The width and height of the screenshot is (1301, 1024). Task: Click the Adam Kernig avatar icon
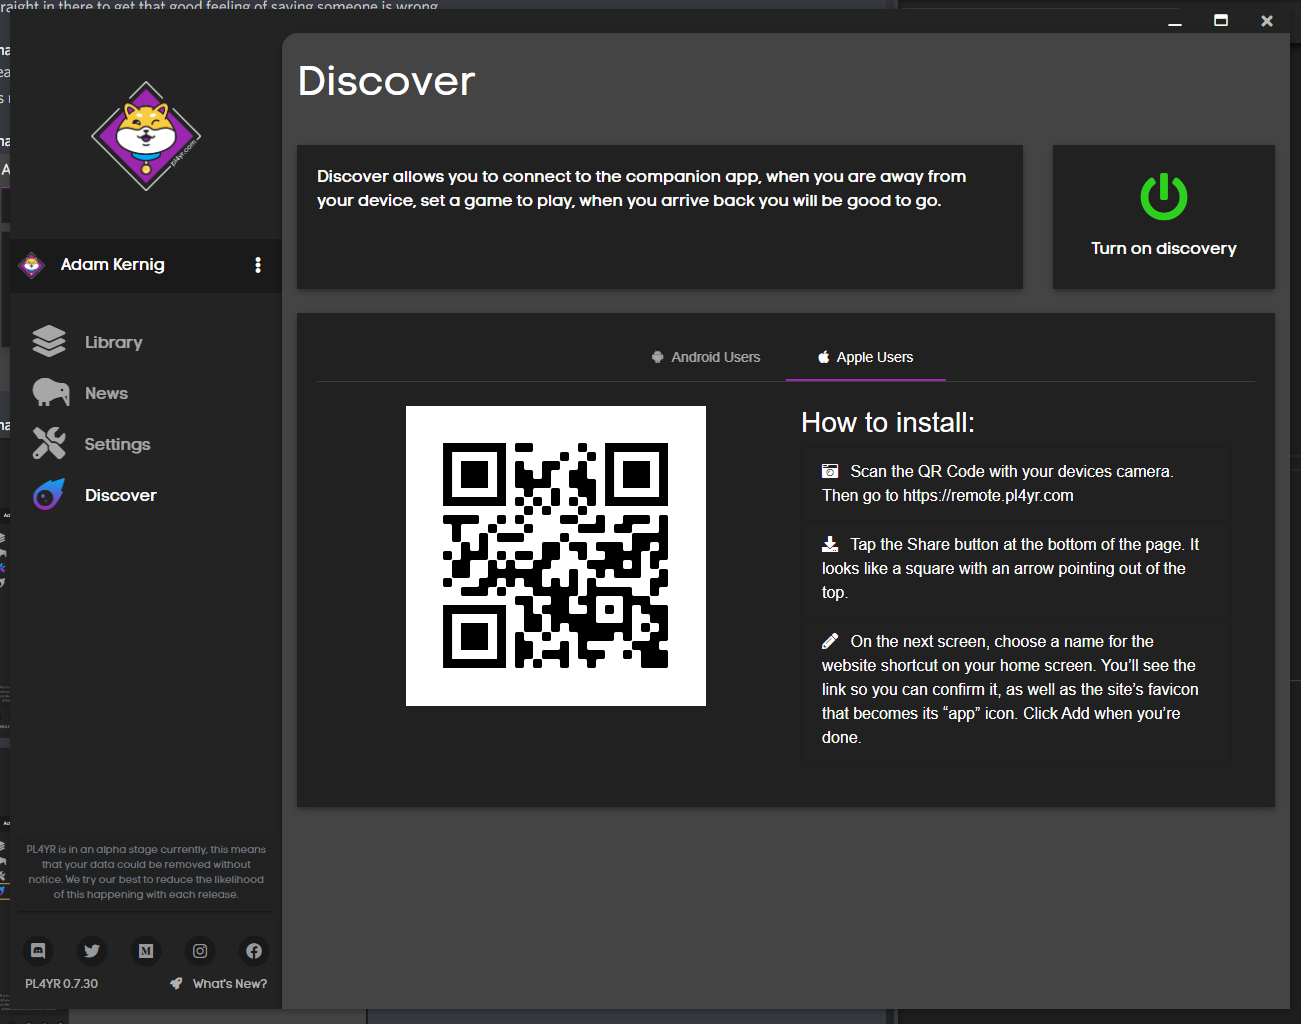32,265
